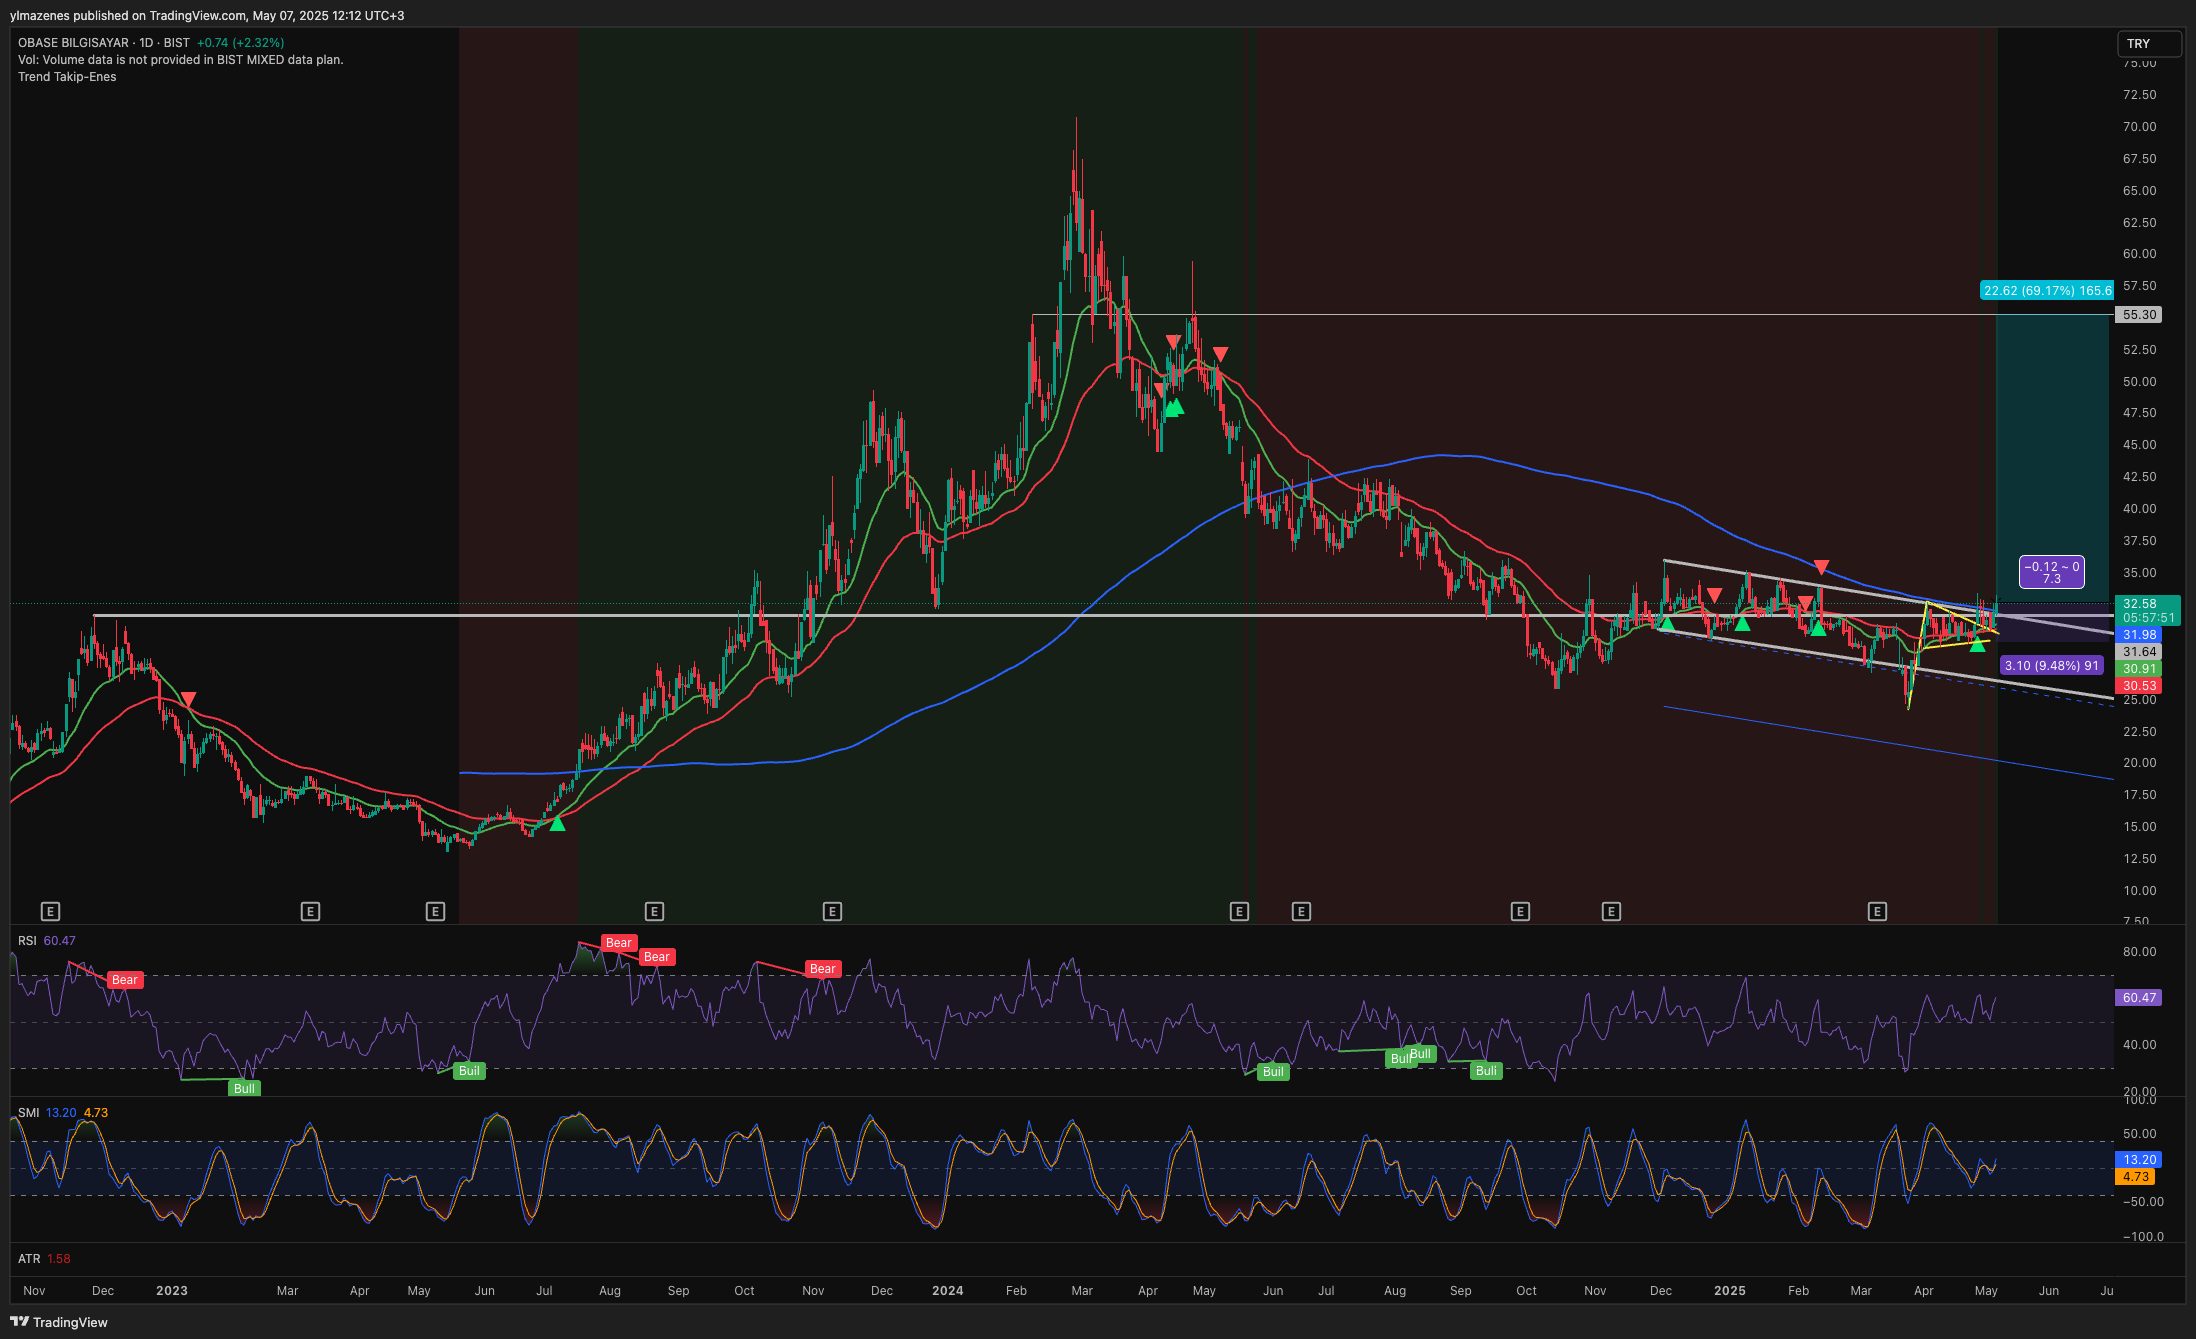
Task: Click the Bull label near June 2024 on RSI
Action: (1273, 1072)
